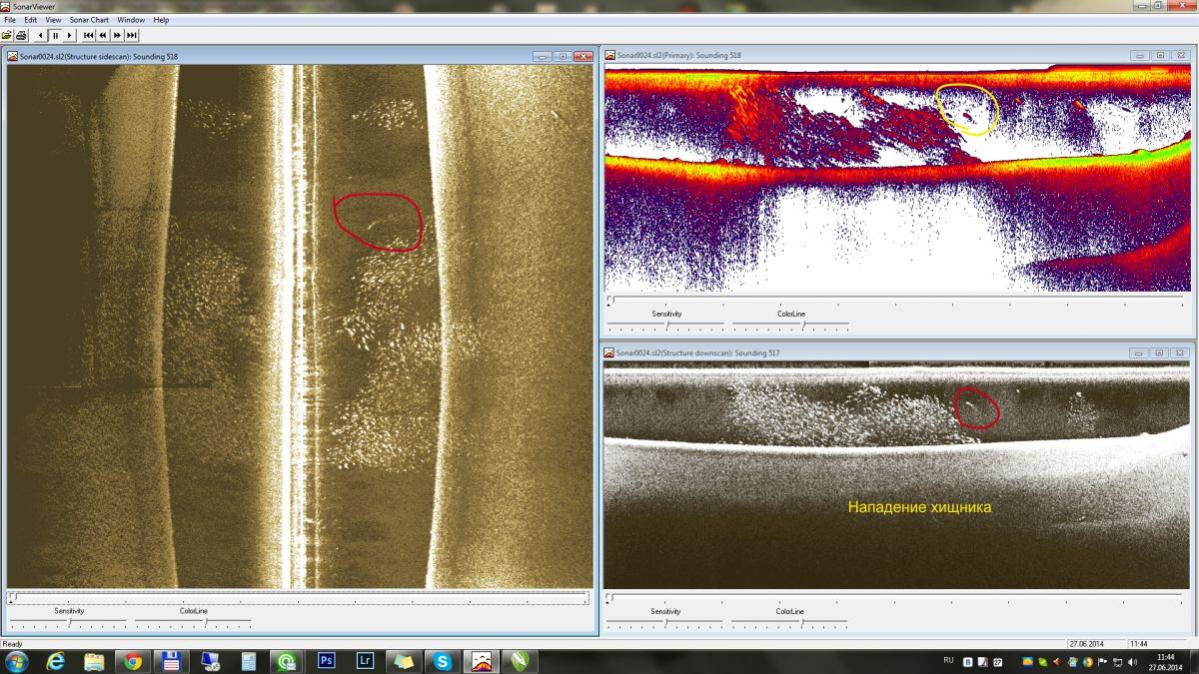
Task: Click the fast rewind toolbar button
Action: pyautogui.click(x=103, y=35)
